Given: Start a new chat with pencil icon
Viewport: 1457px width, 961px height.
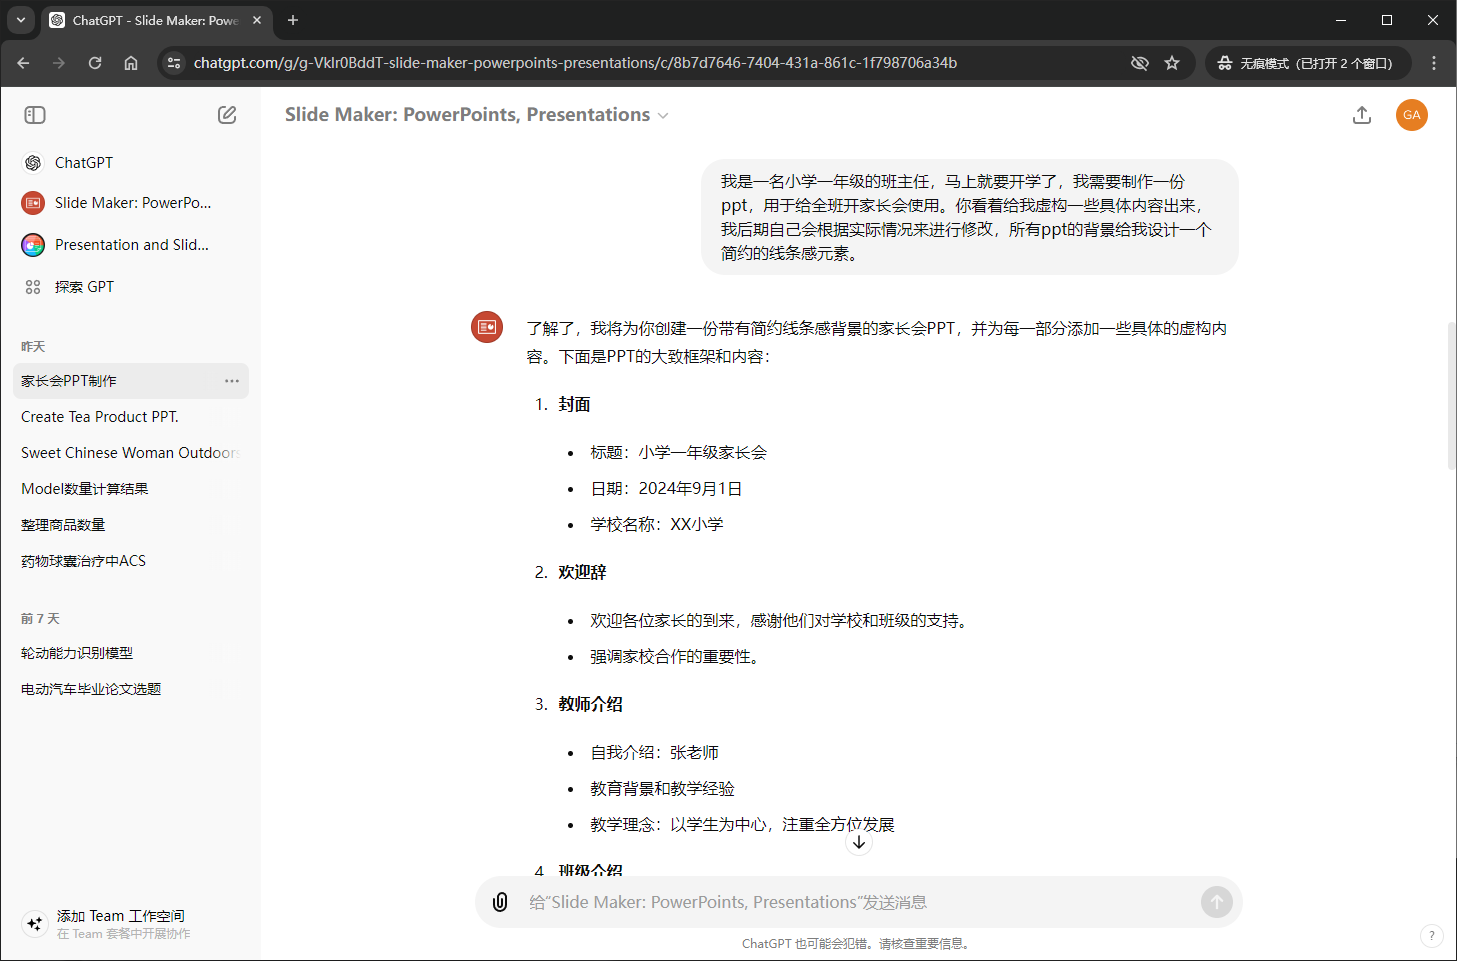Looking at the screenshot, I should tap(227, 115).
